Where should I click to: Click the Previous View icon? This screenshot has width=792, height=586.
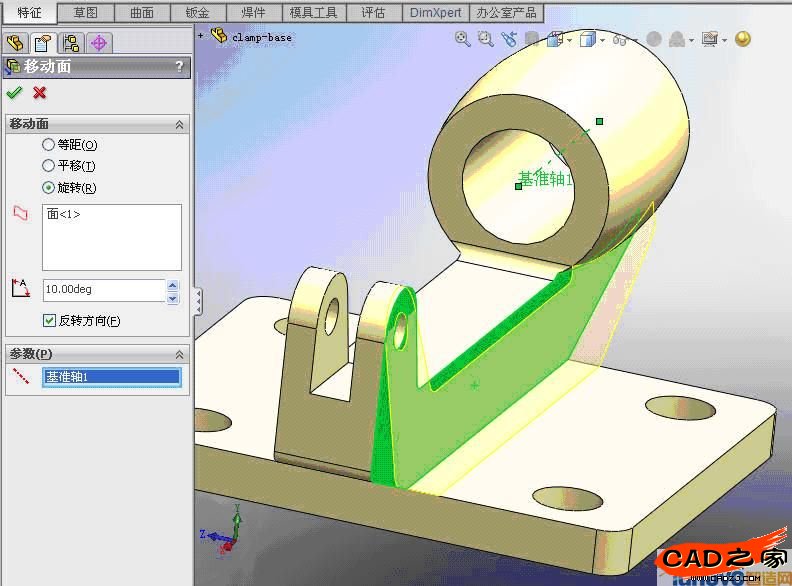tap(510, 39)
